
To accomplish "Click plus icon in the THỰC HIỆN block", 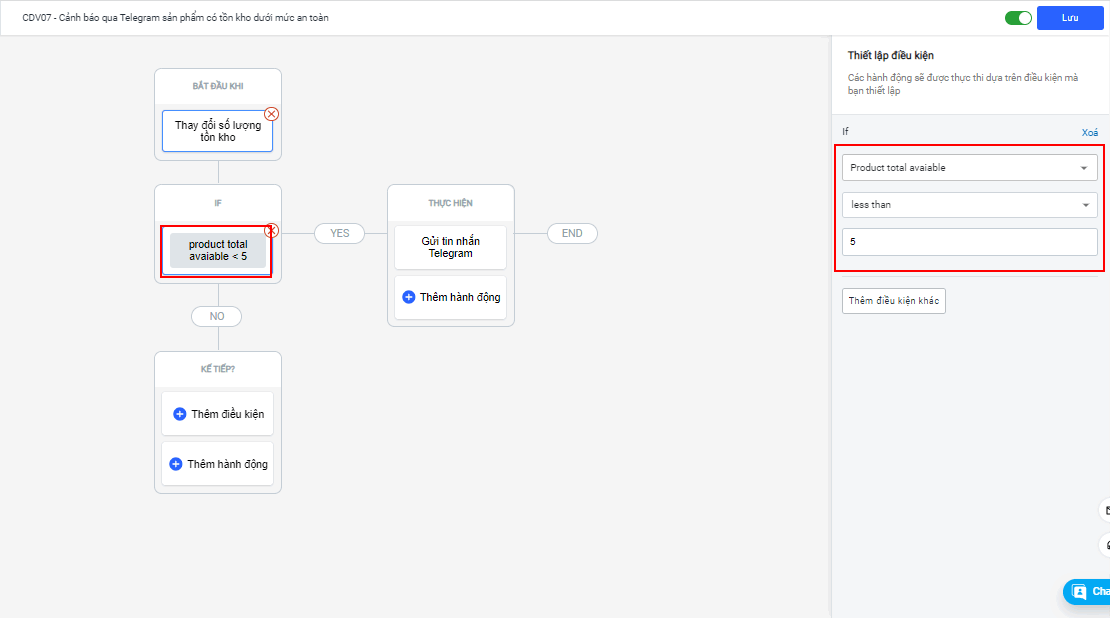I will pyautogui.click(x=408, y=297).
